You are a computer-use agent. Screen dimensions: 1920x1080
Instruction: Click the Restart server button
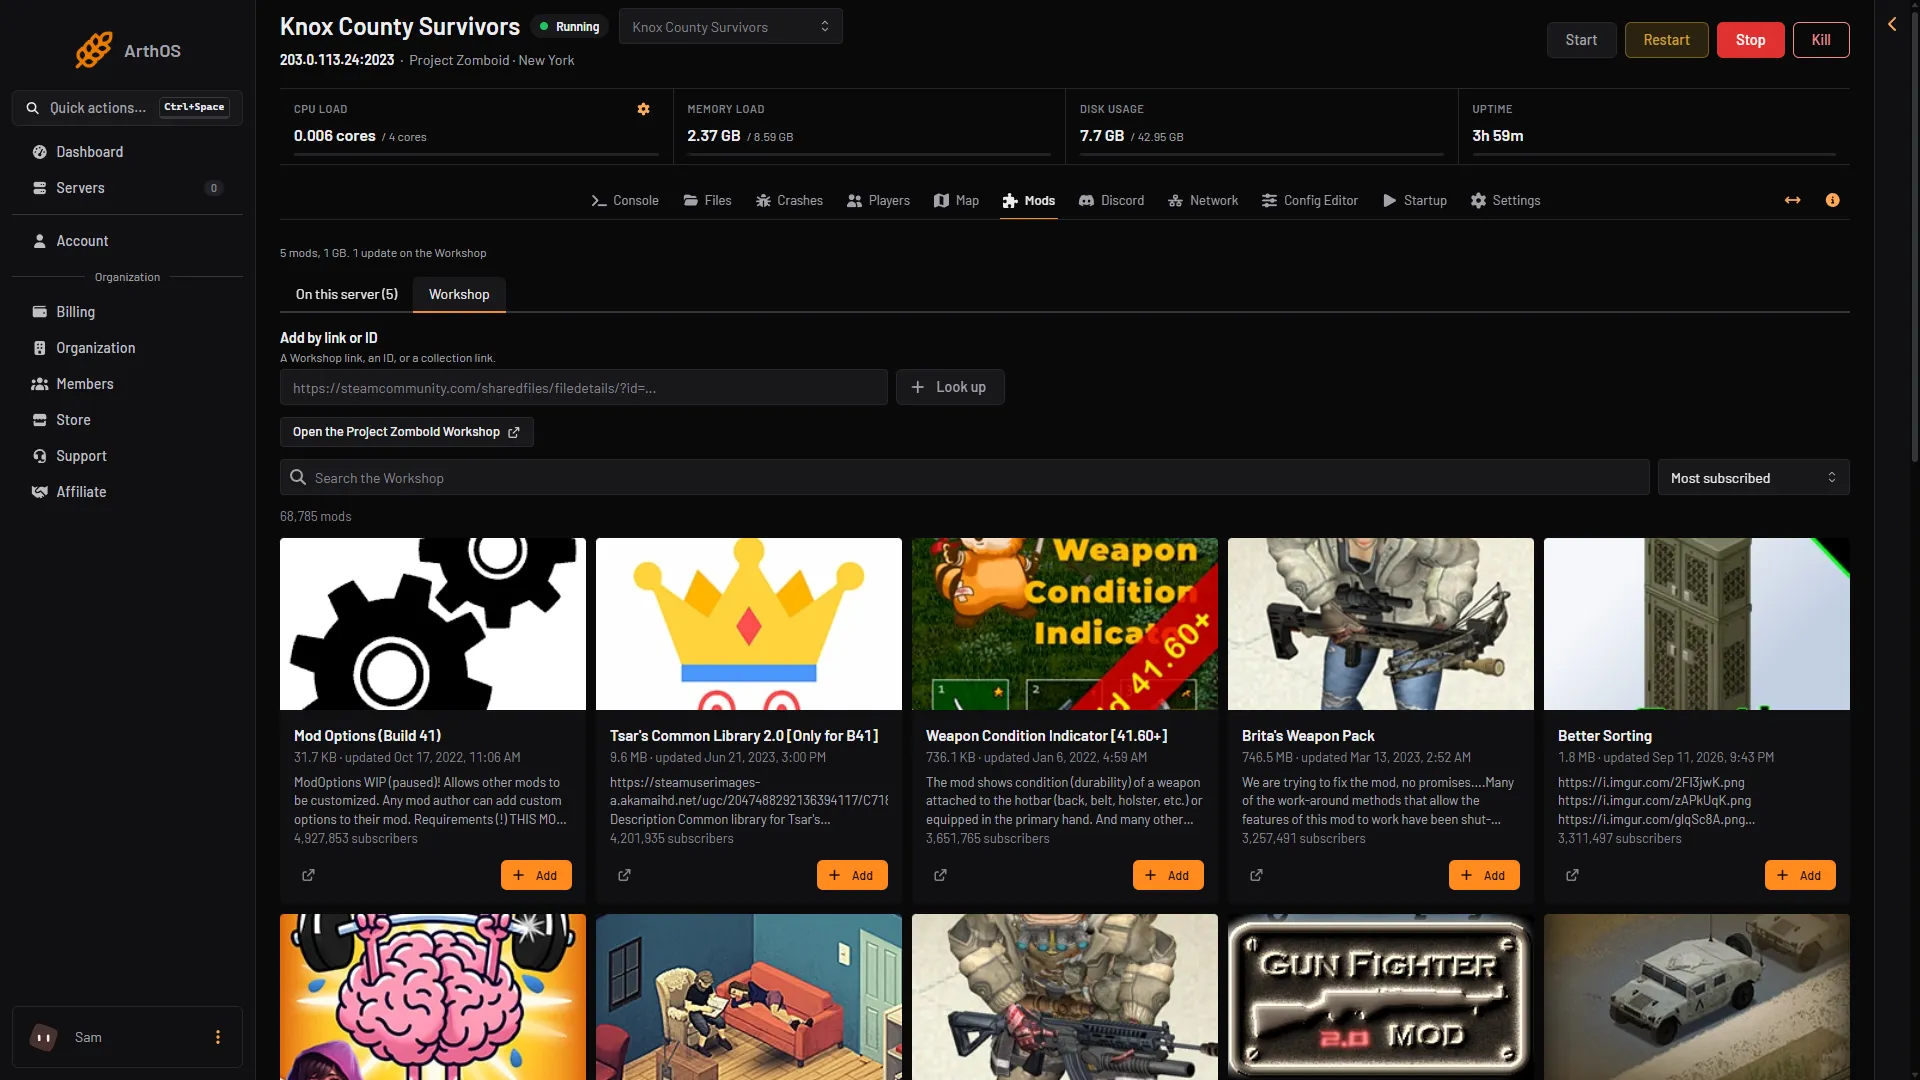(1666, 40)
